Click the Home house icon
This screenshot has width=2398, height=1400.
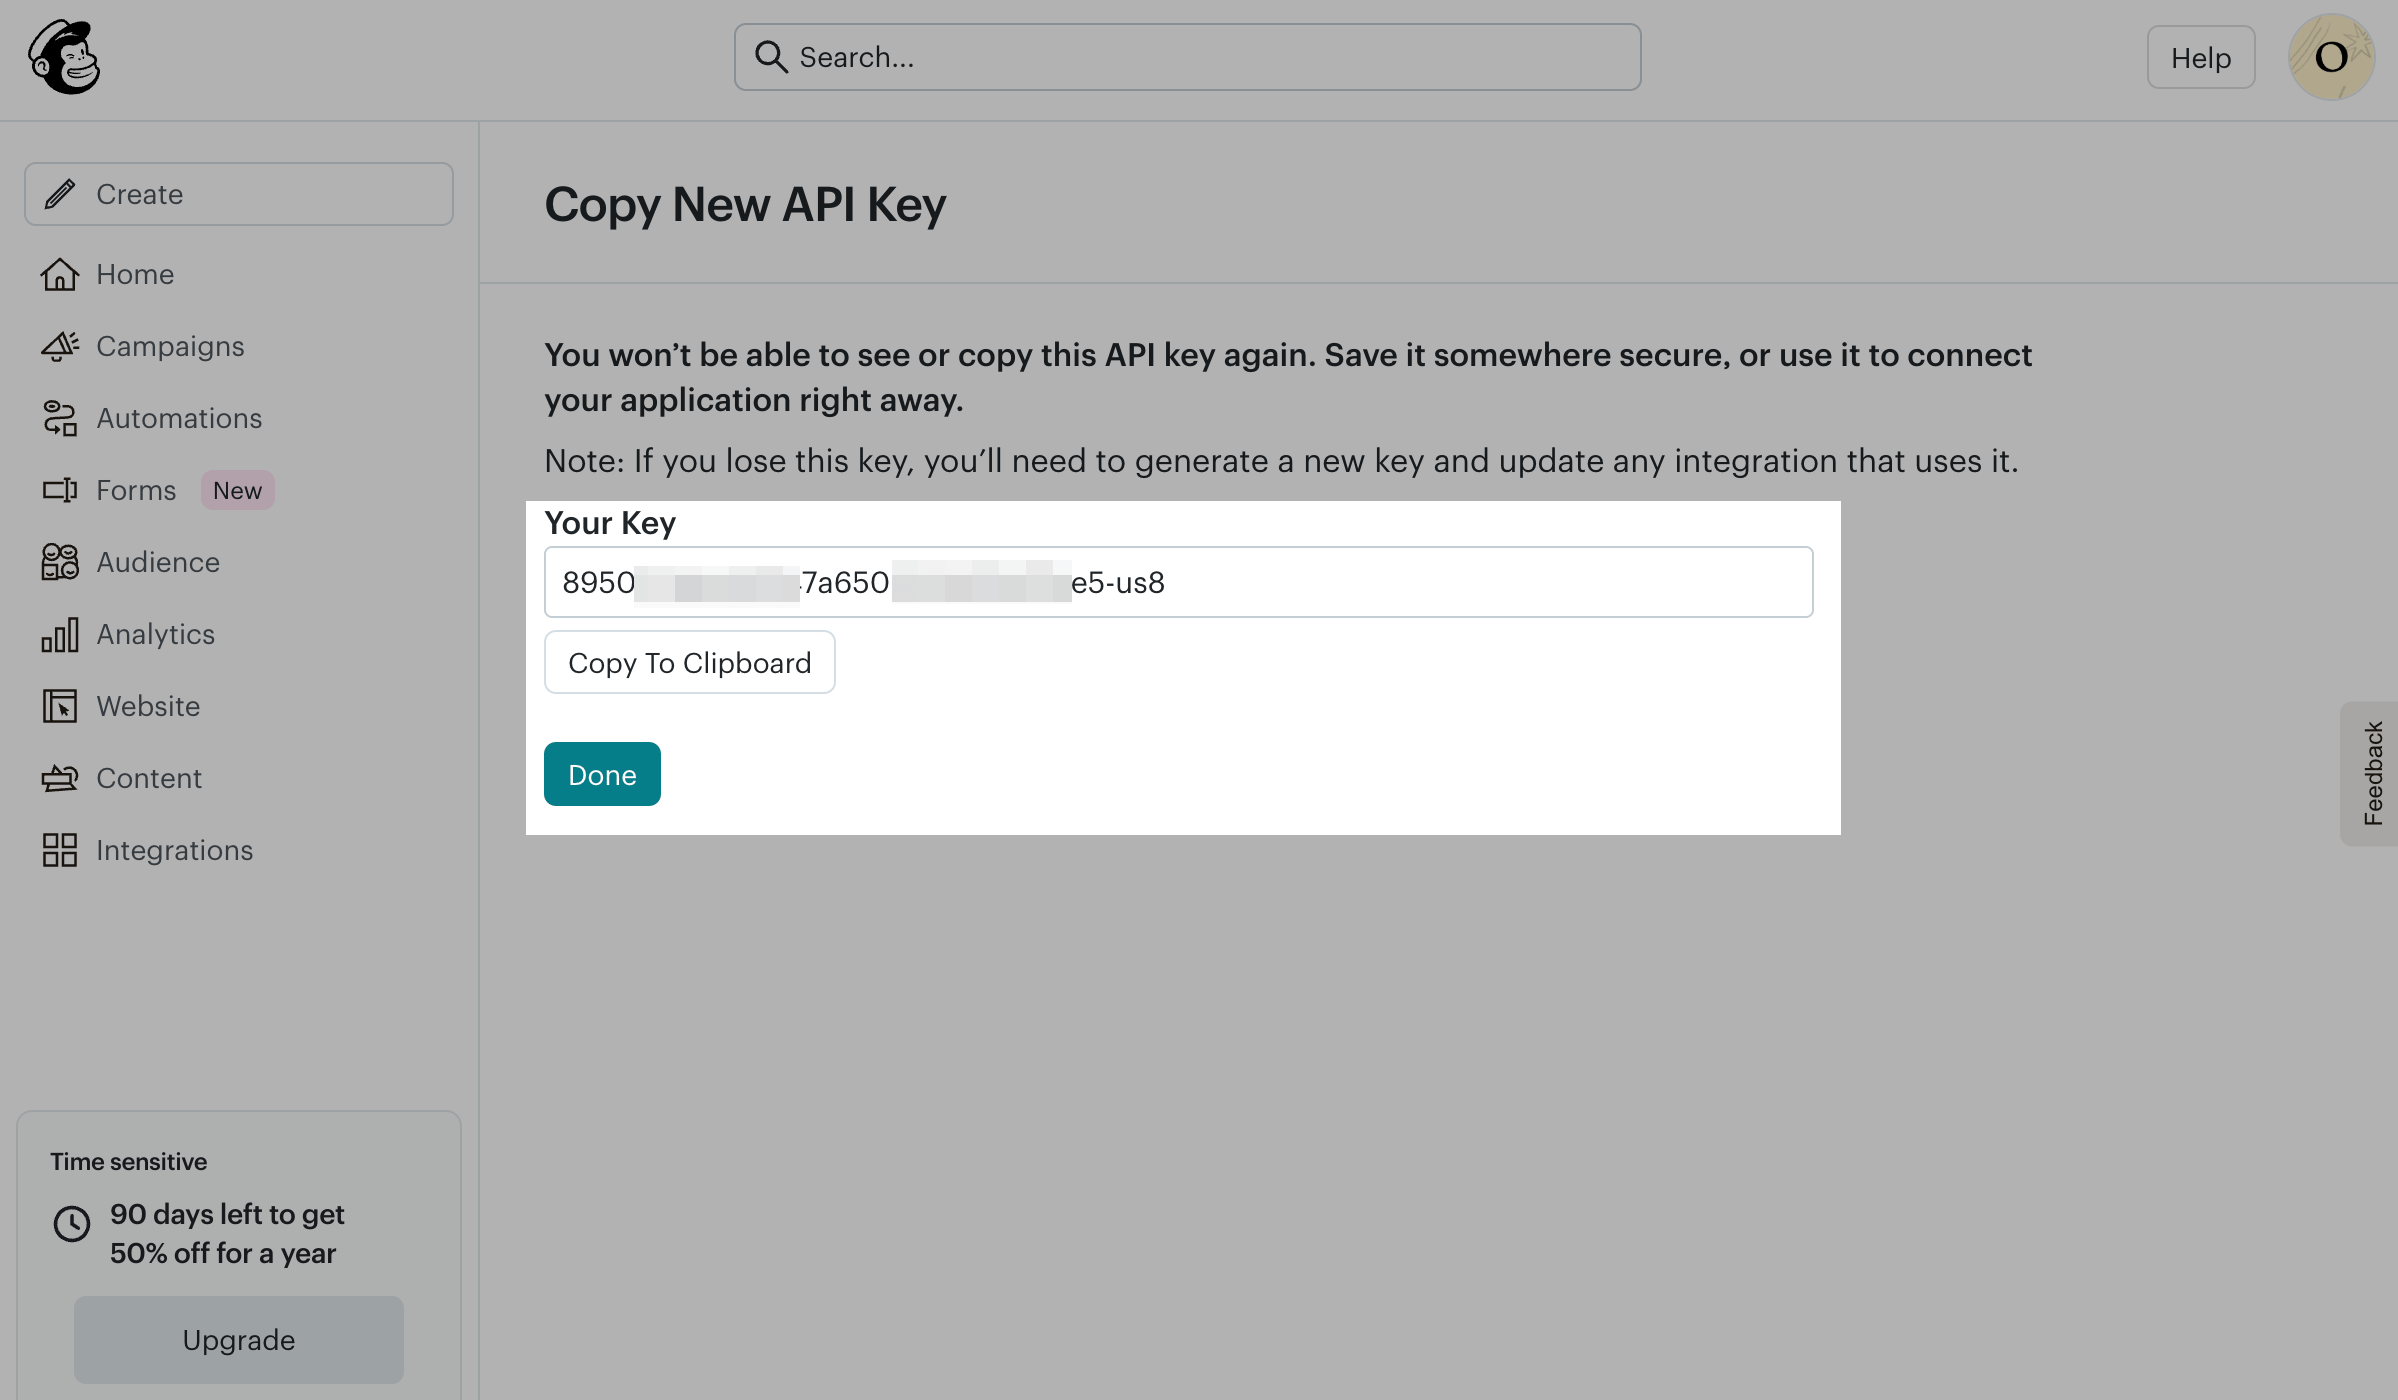pyautogui.click(x=59, y=274)
